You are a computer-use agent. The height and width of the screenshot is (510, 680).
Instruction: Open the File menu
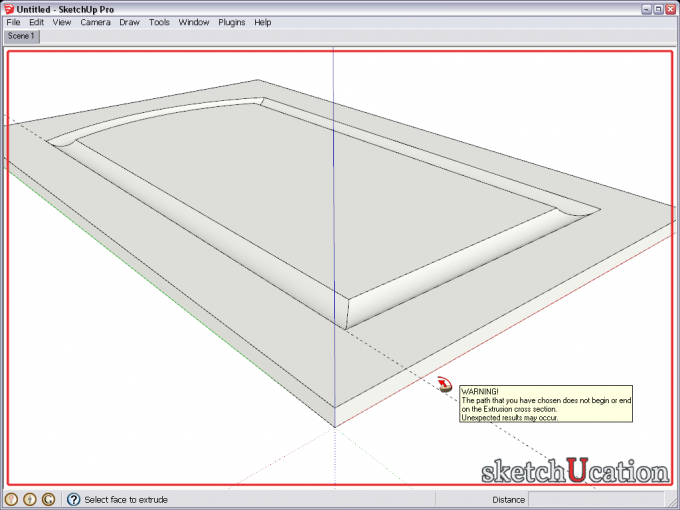point(13,22)
